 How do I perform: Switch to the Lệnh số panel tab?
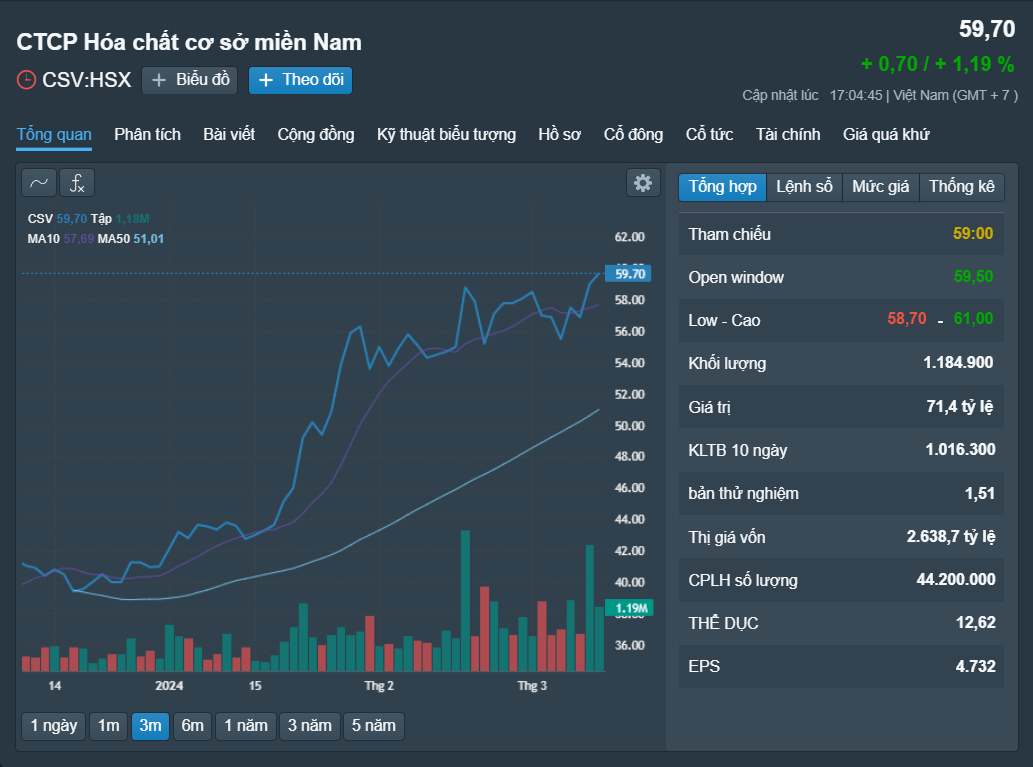coord(804,187)
